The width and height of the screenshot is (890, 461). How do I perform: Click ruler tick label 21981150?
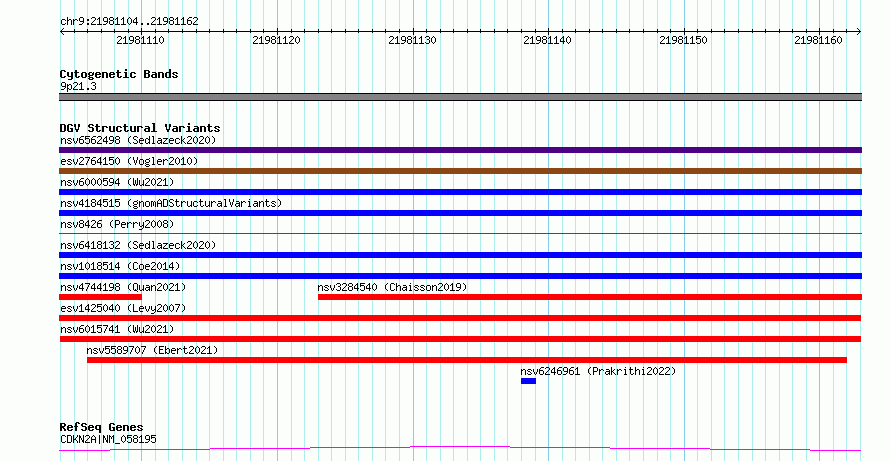coord(683,40)
